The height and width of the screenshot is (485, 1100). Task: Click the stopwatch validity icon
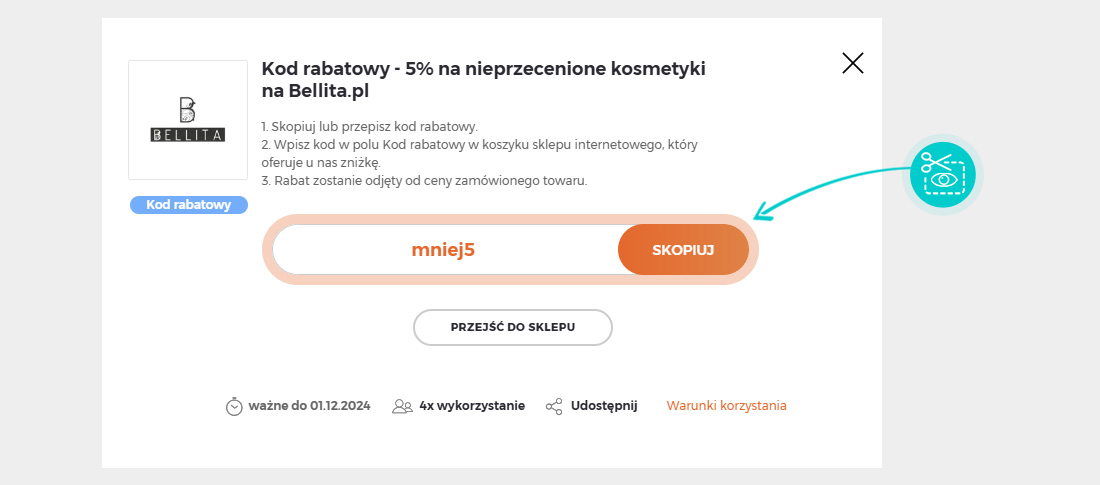[234, 406]
